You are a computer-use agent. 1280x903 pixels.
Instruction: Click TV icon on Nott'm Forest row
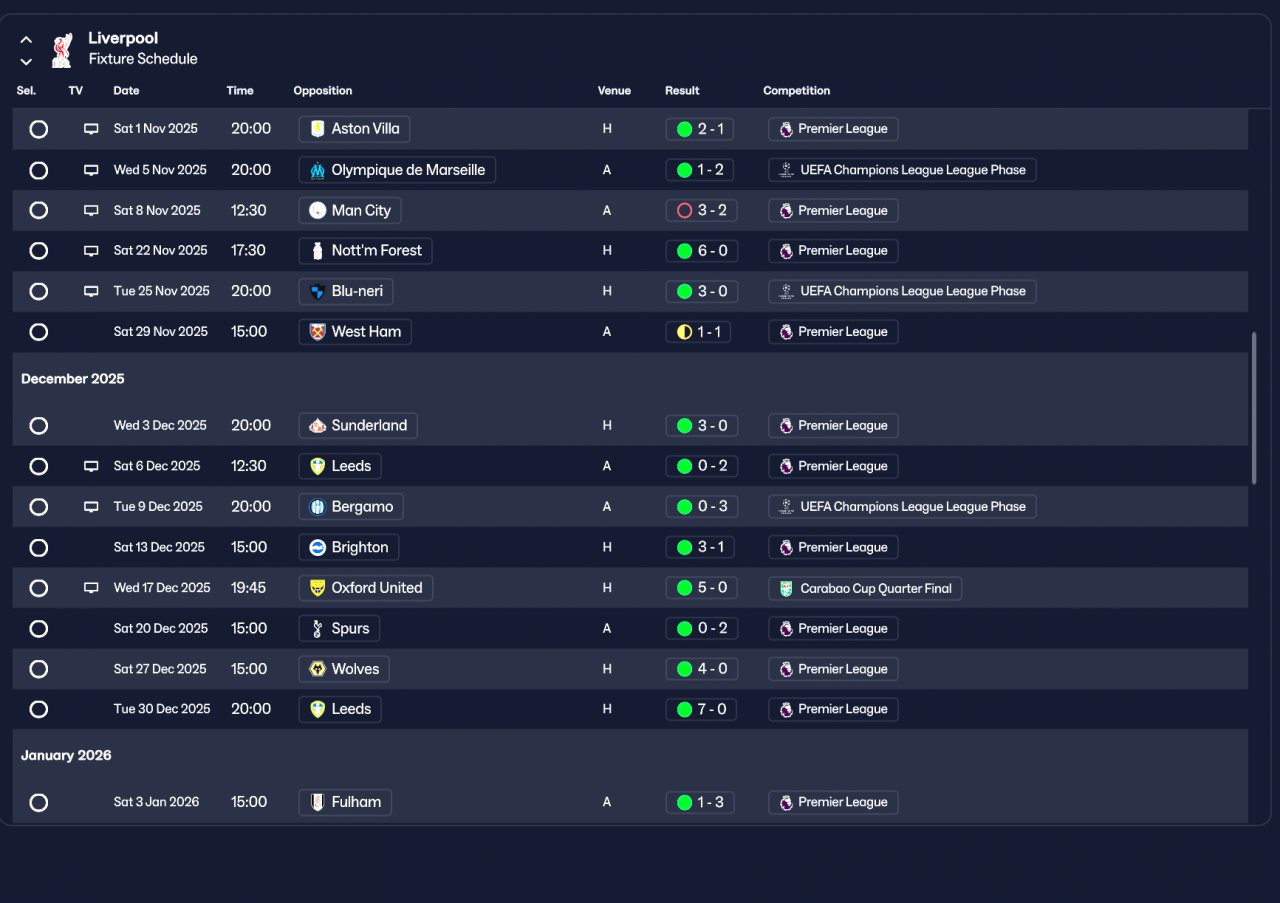(91, 251)
